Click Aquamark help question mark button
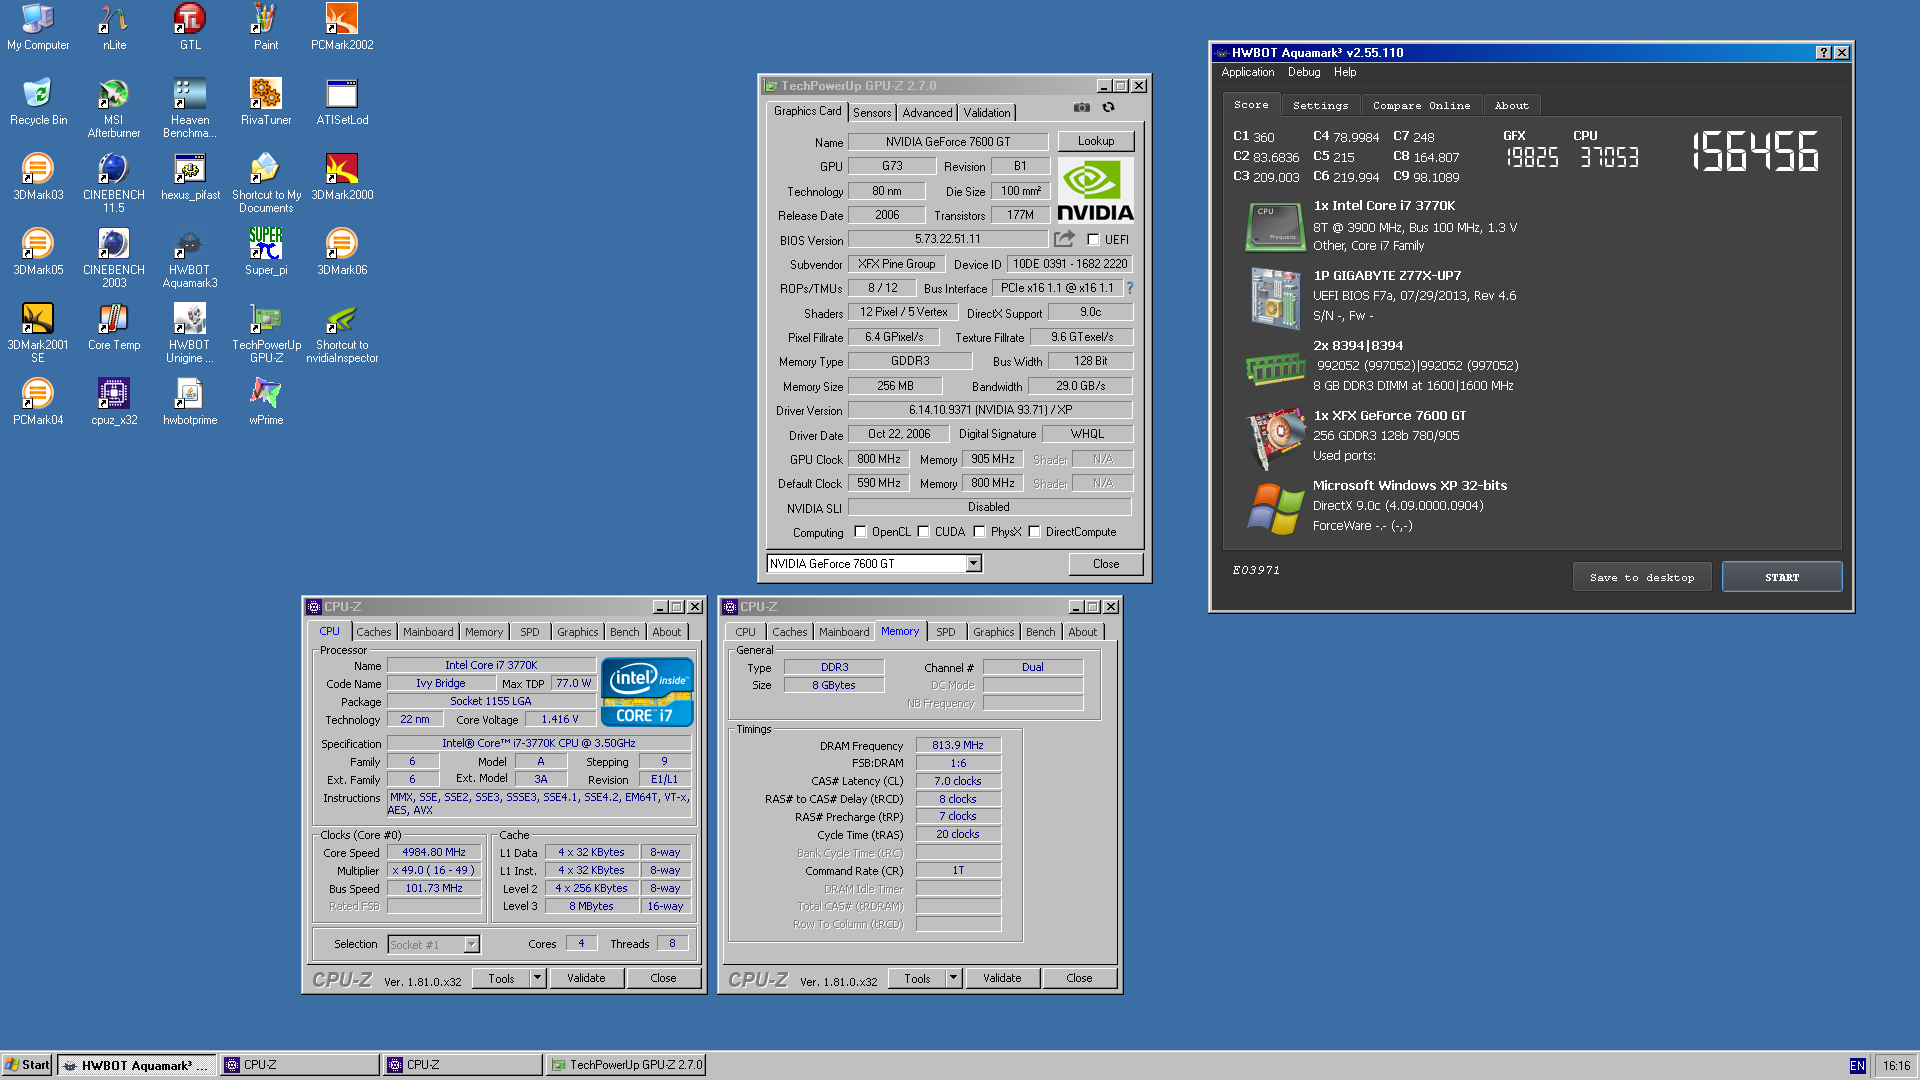 click(x=1823, y=53)
